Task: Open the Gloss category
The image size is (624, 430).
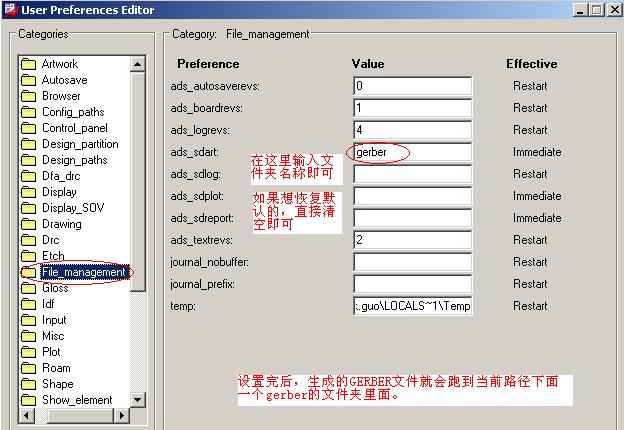Action: tap(55, 288)
